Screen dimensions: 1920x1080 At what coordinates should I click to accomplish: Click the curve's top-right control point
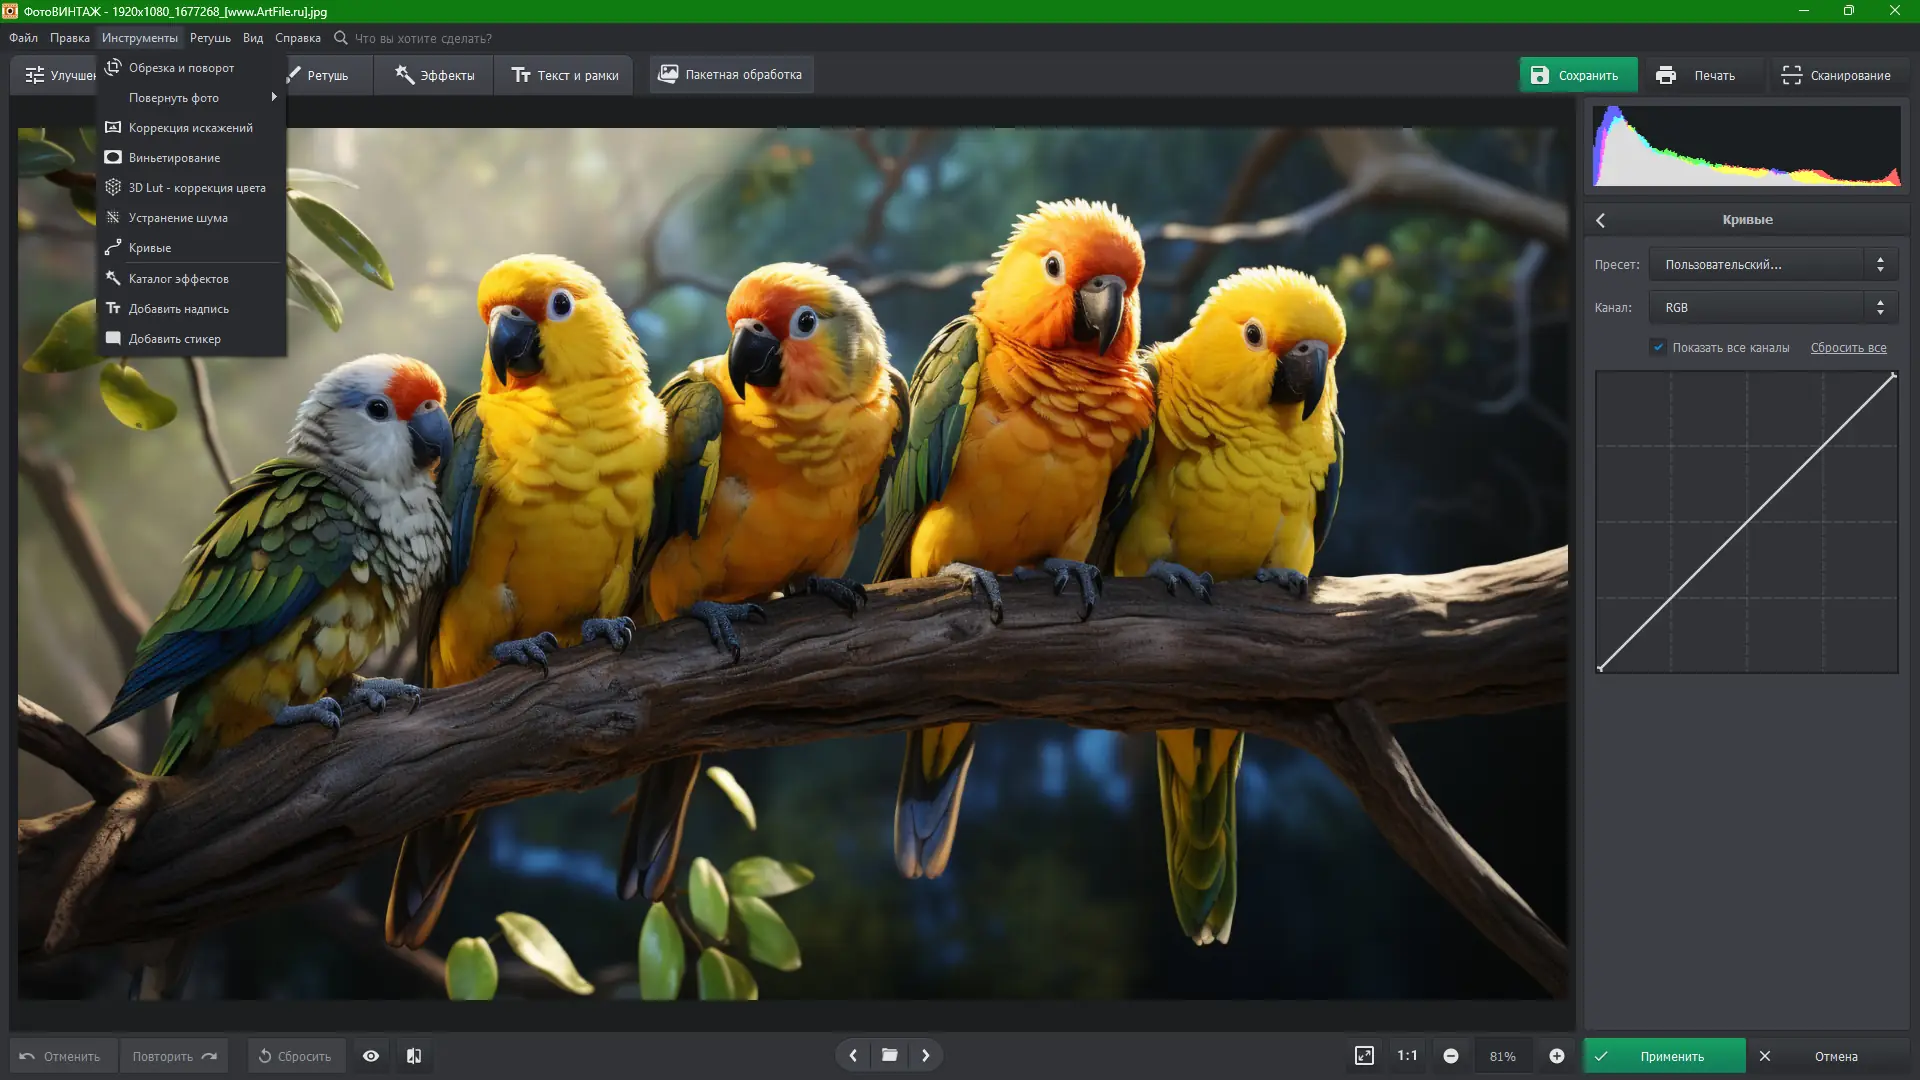coord(1893,376)
